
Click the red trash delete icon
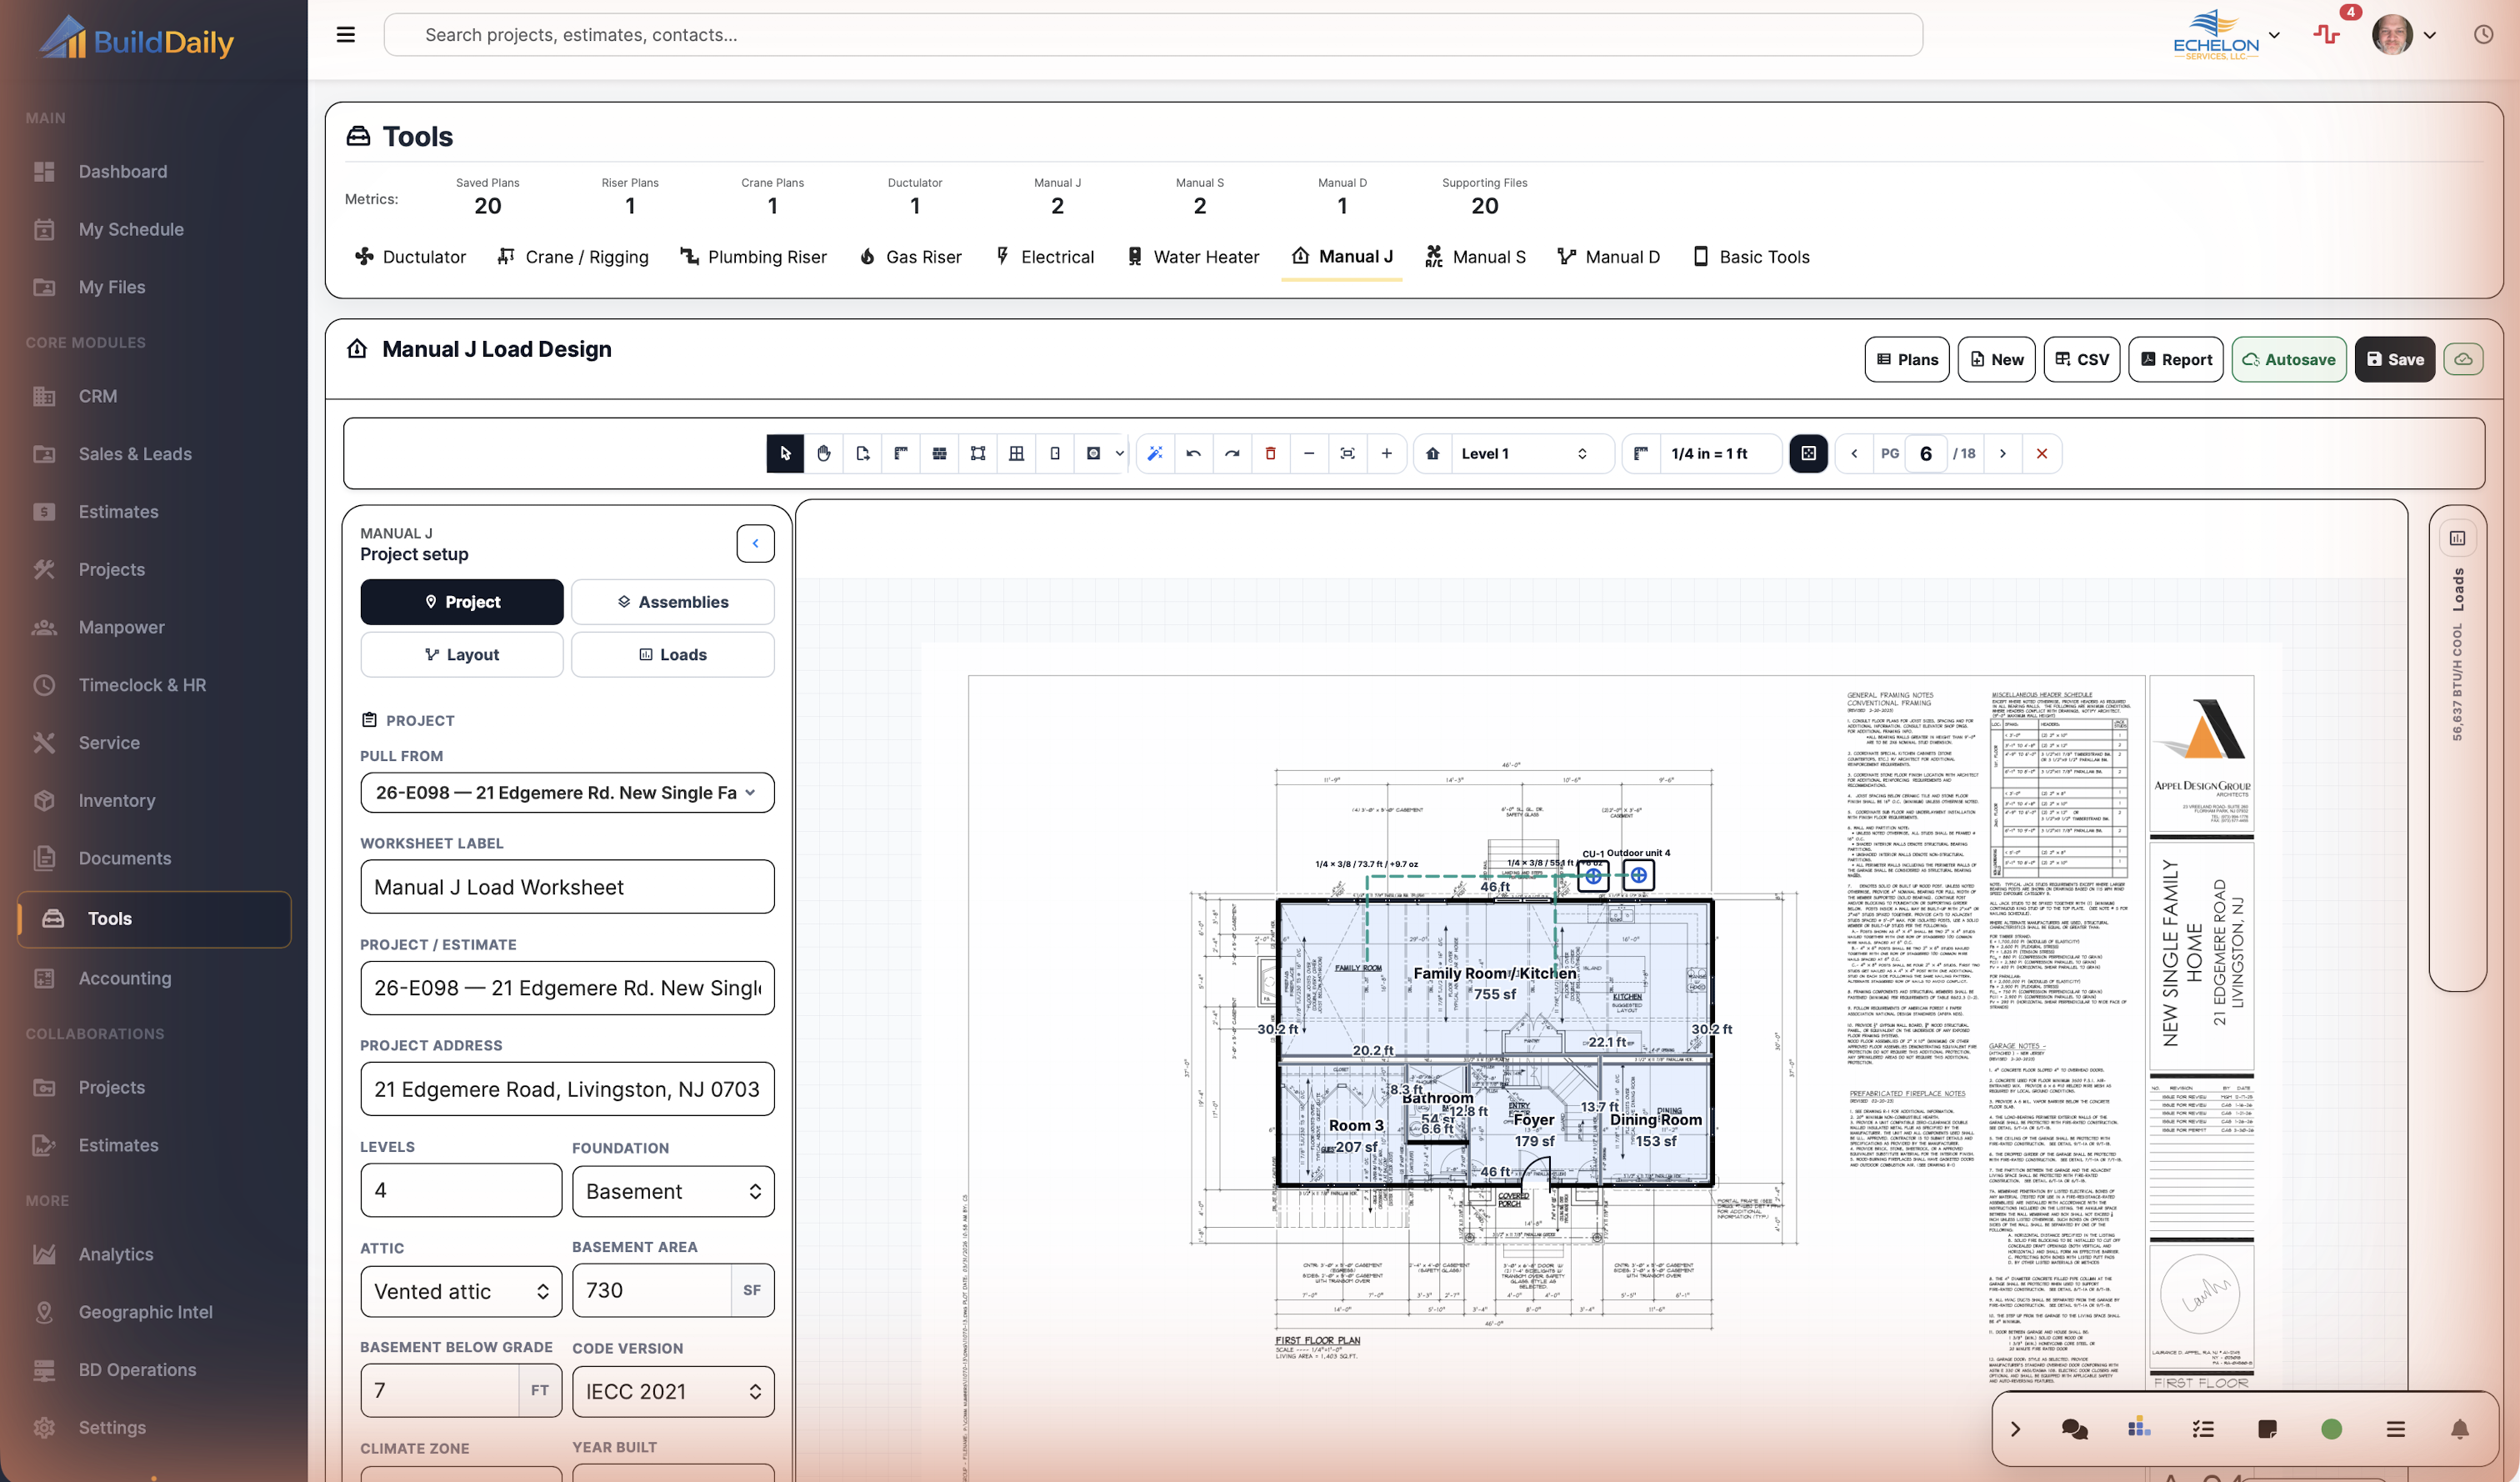[x=1270, y=453]
